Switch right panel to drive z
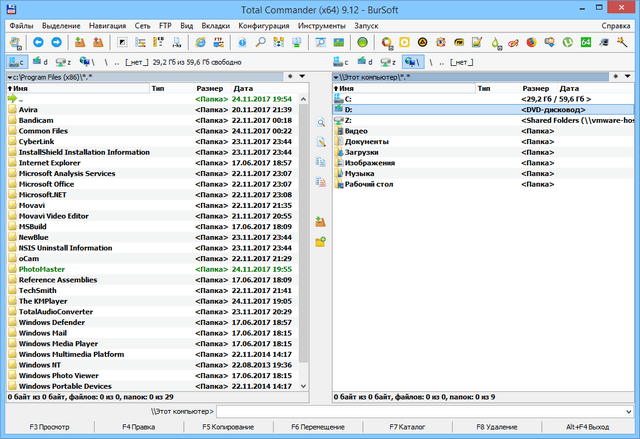The height and width of the screenshot is (439, 640). [x=387, y=62]
